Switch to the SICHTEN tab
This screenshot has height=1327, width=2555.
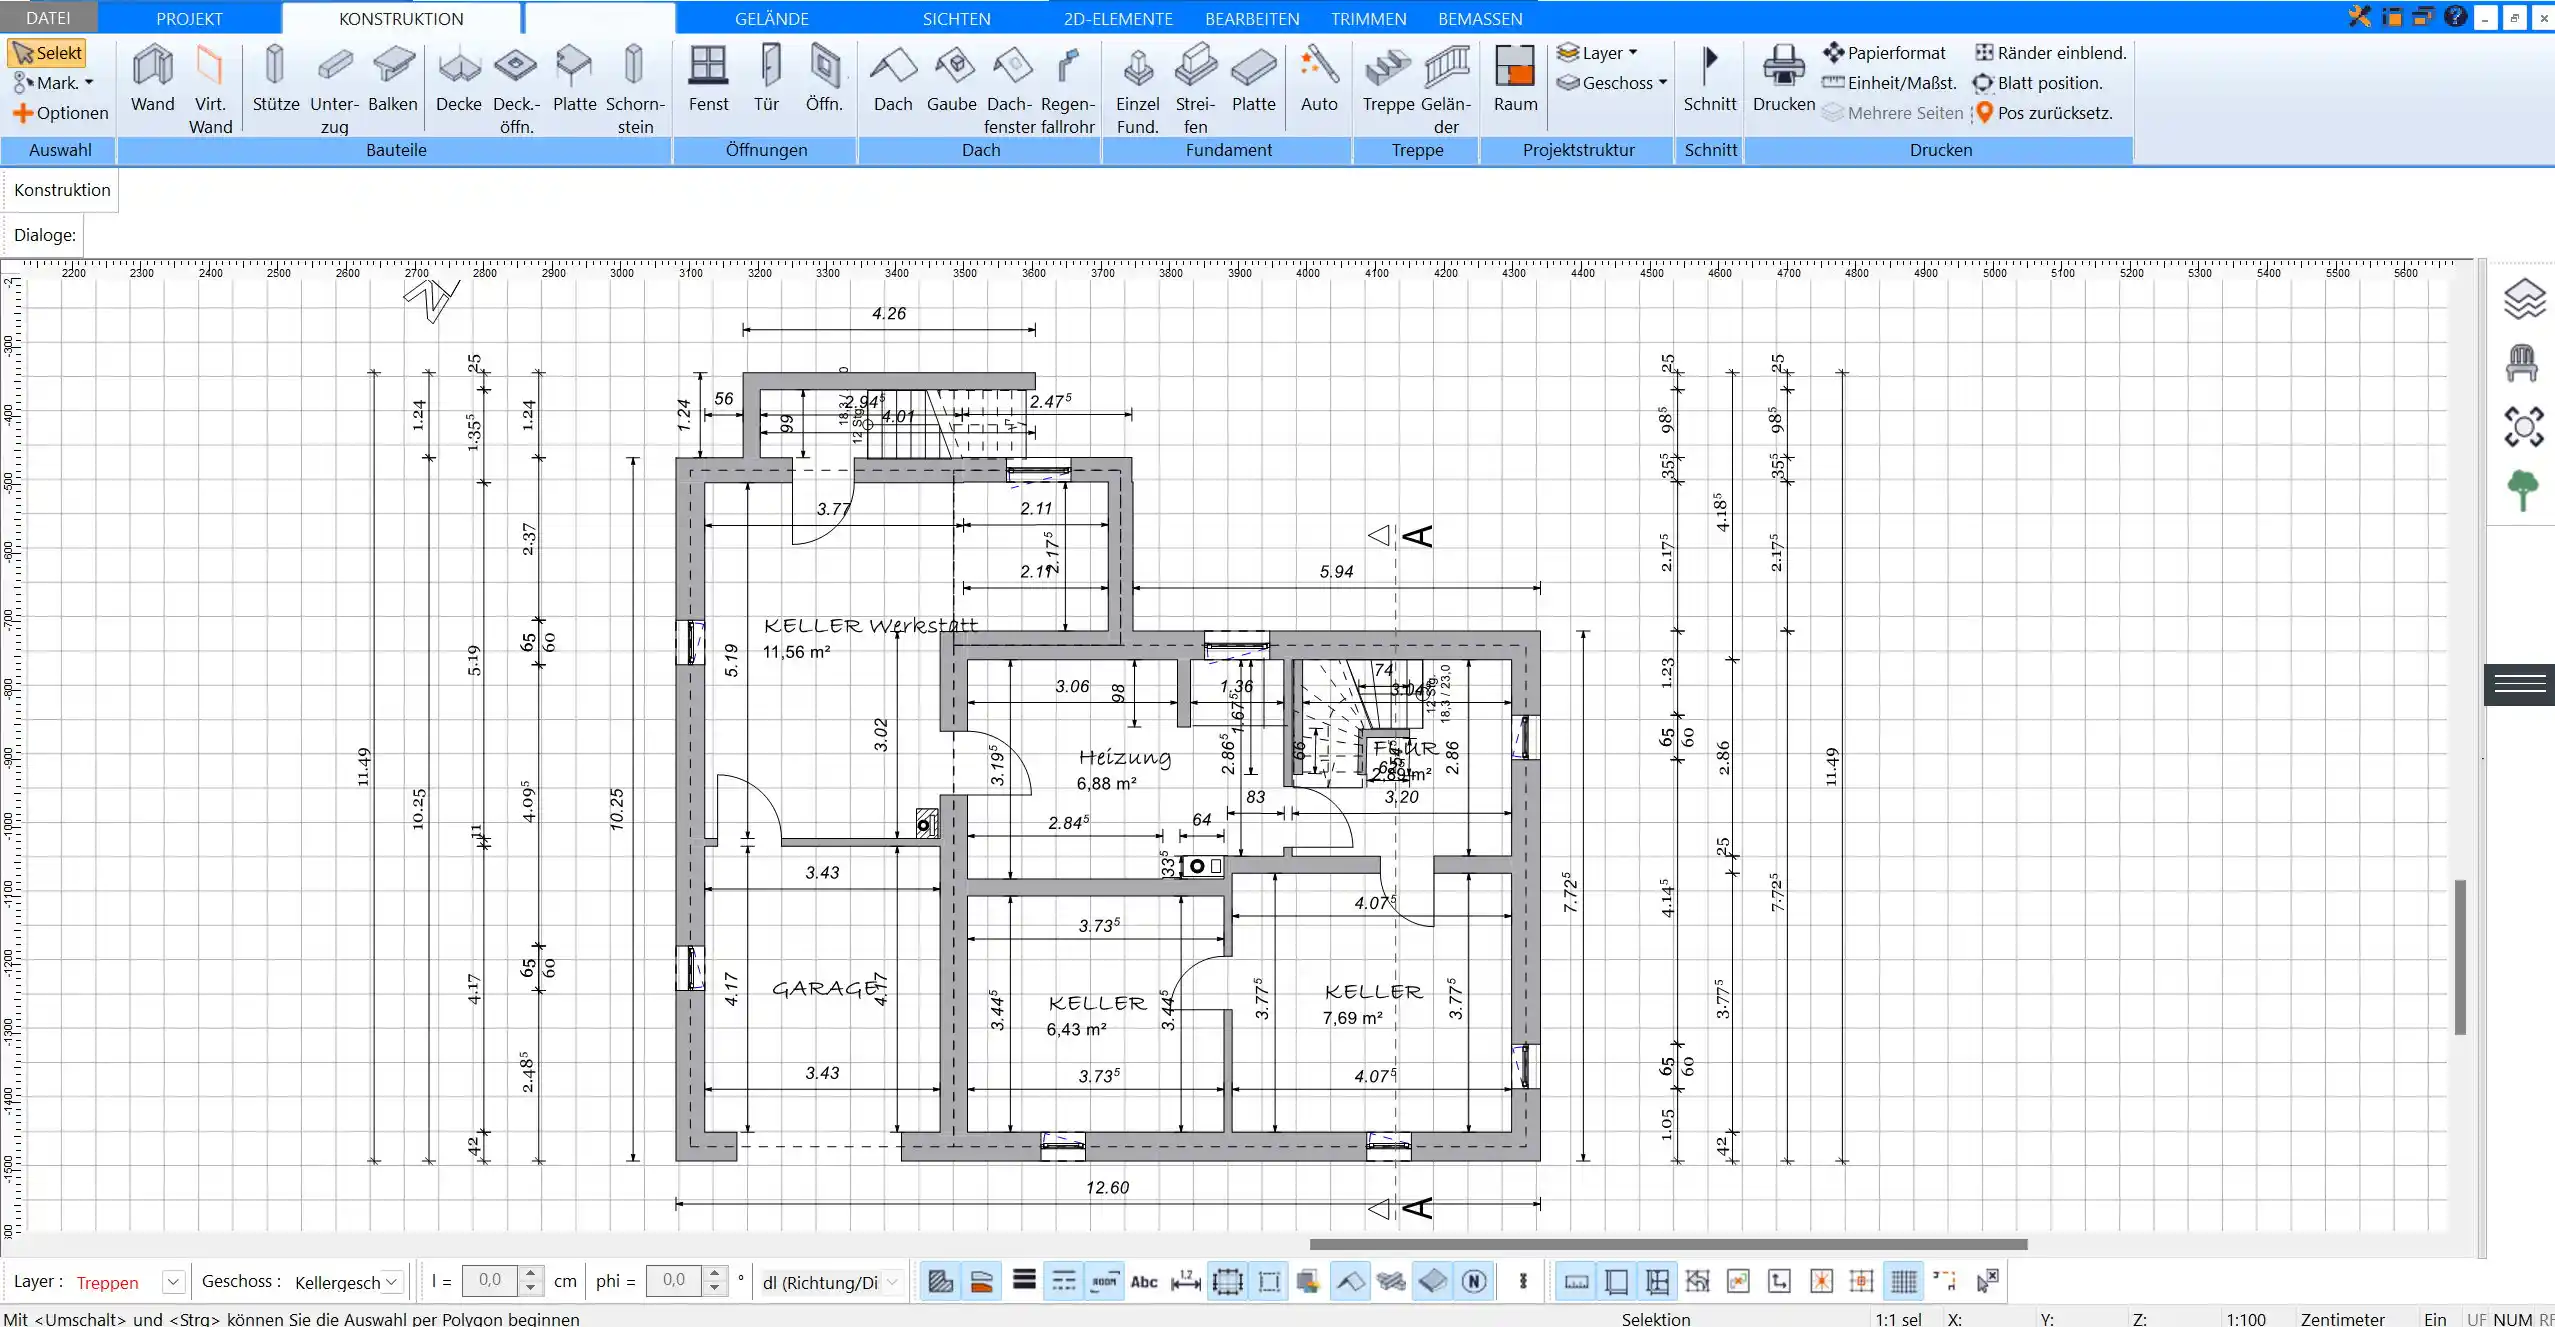[956, 18]
